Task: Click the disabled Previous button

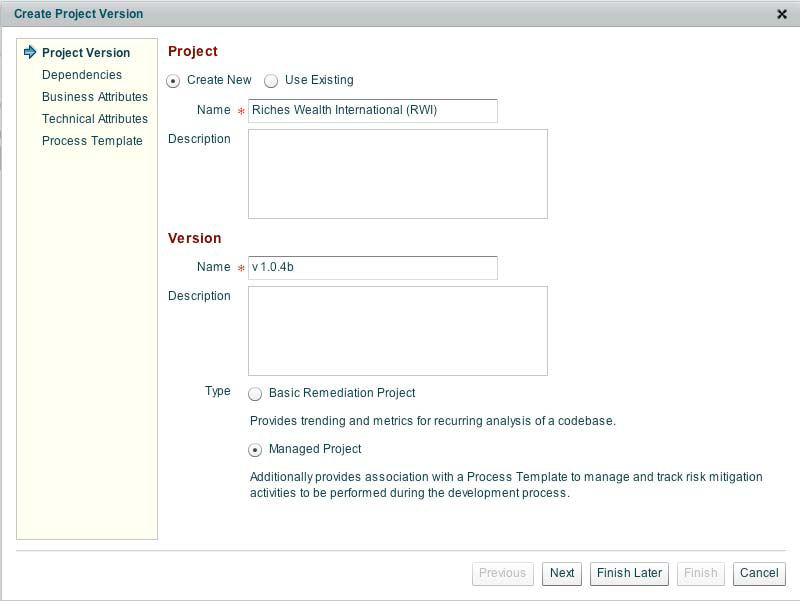Action: (502, 573)
